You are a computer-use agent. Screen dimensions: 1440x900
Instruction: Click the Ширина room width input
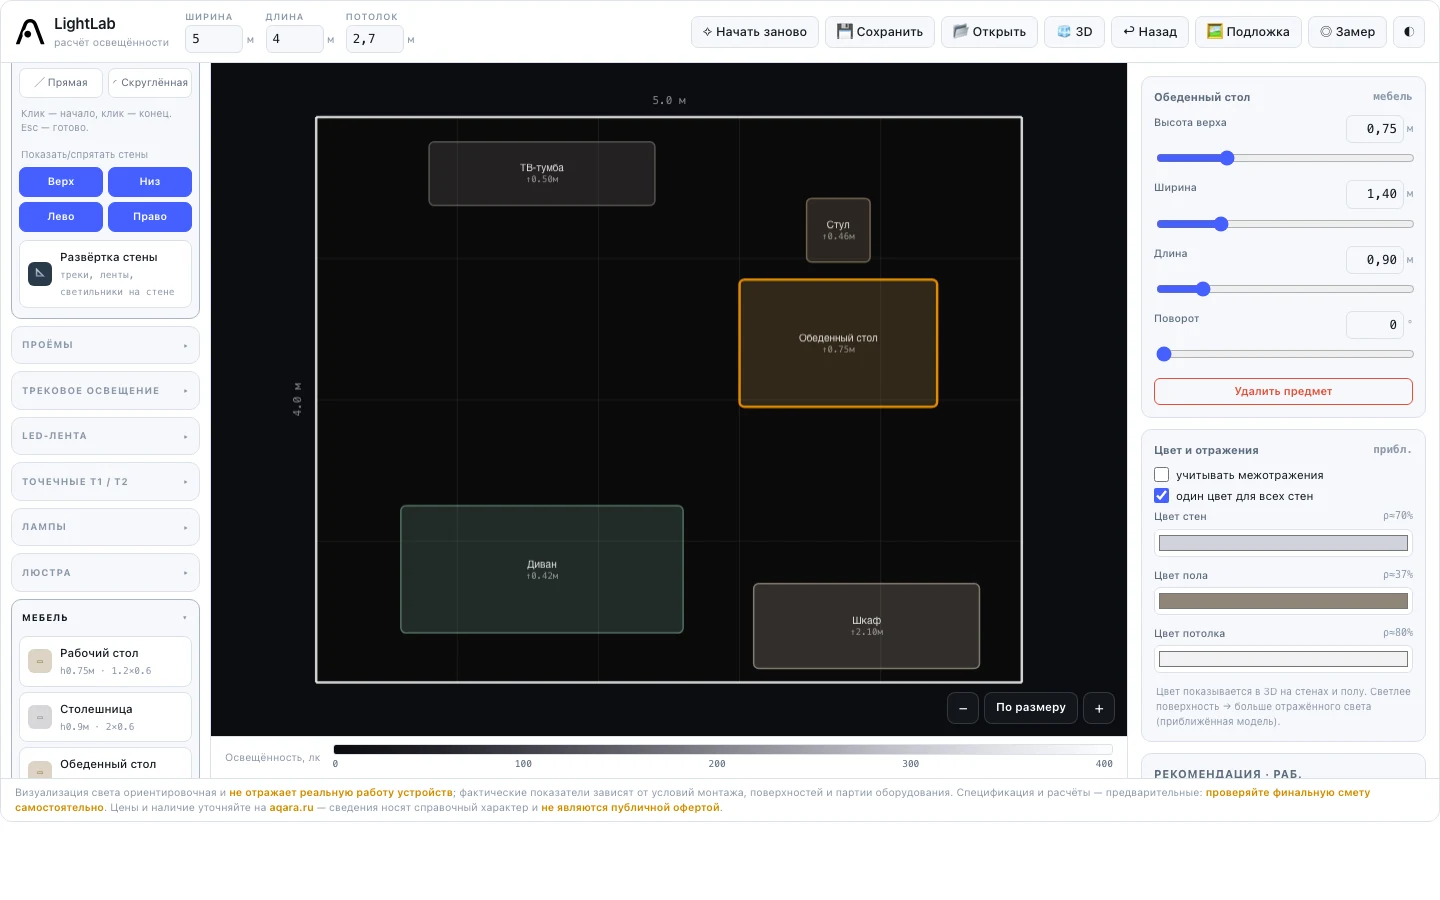pos(213,39)
